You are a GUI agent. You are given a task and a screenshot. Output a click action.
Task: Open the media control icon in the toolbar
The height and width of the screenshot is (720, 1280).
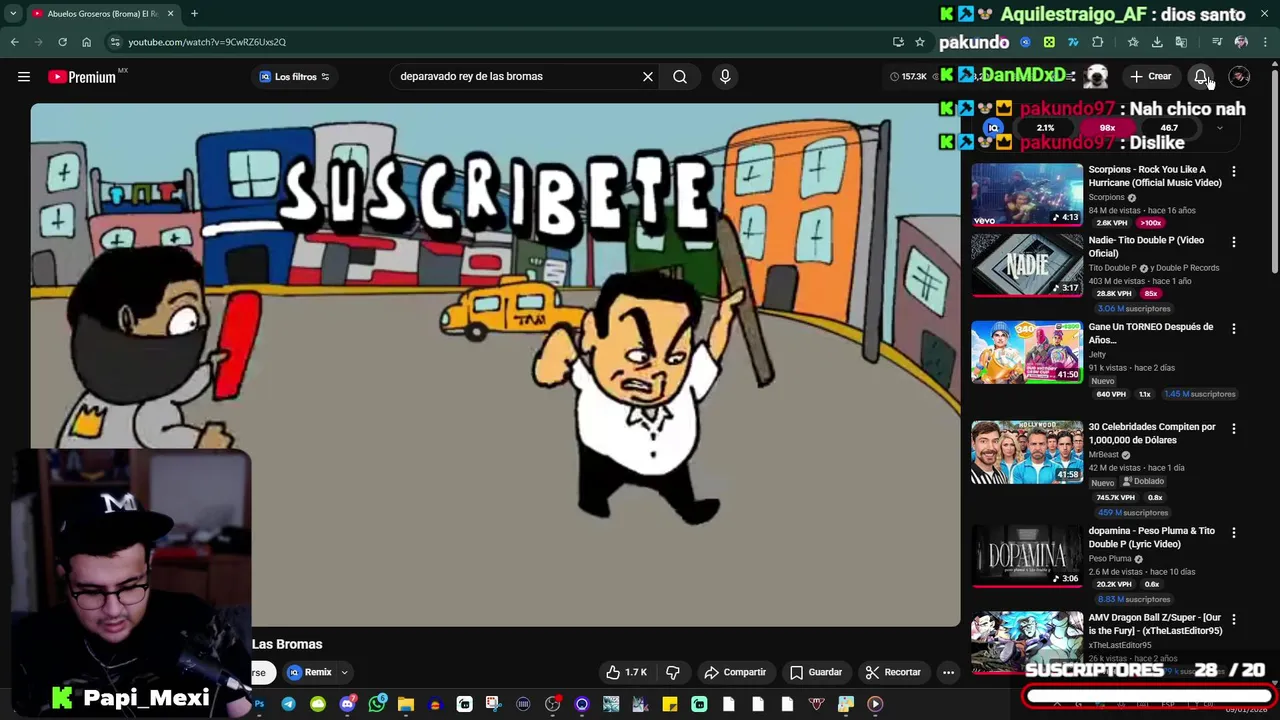(x=1217, y=42)
